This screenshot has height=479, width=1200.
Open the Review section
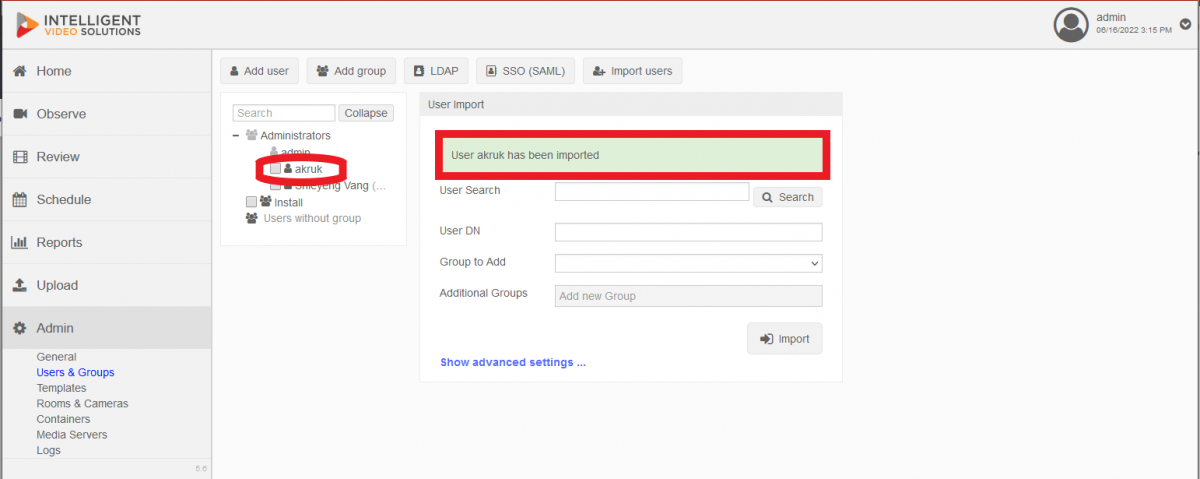tap(105, 157)
